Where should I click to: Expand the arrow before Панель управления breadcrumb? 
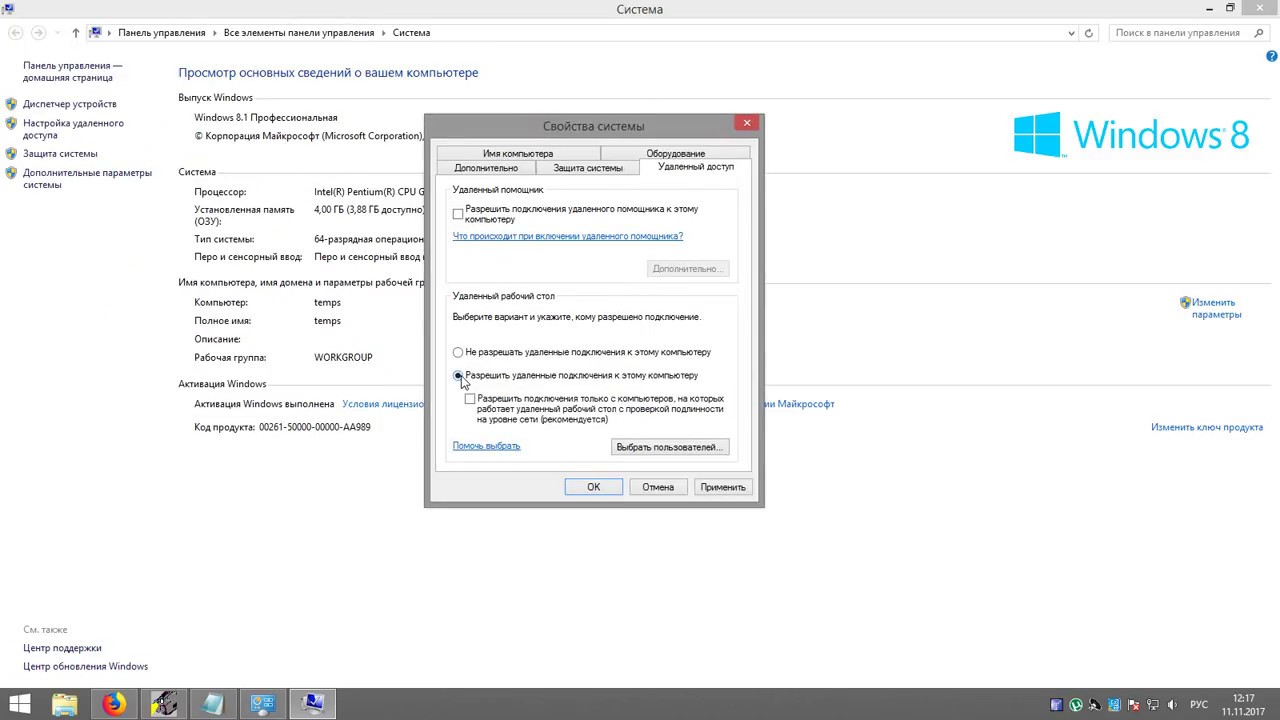[109, 33]
